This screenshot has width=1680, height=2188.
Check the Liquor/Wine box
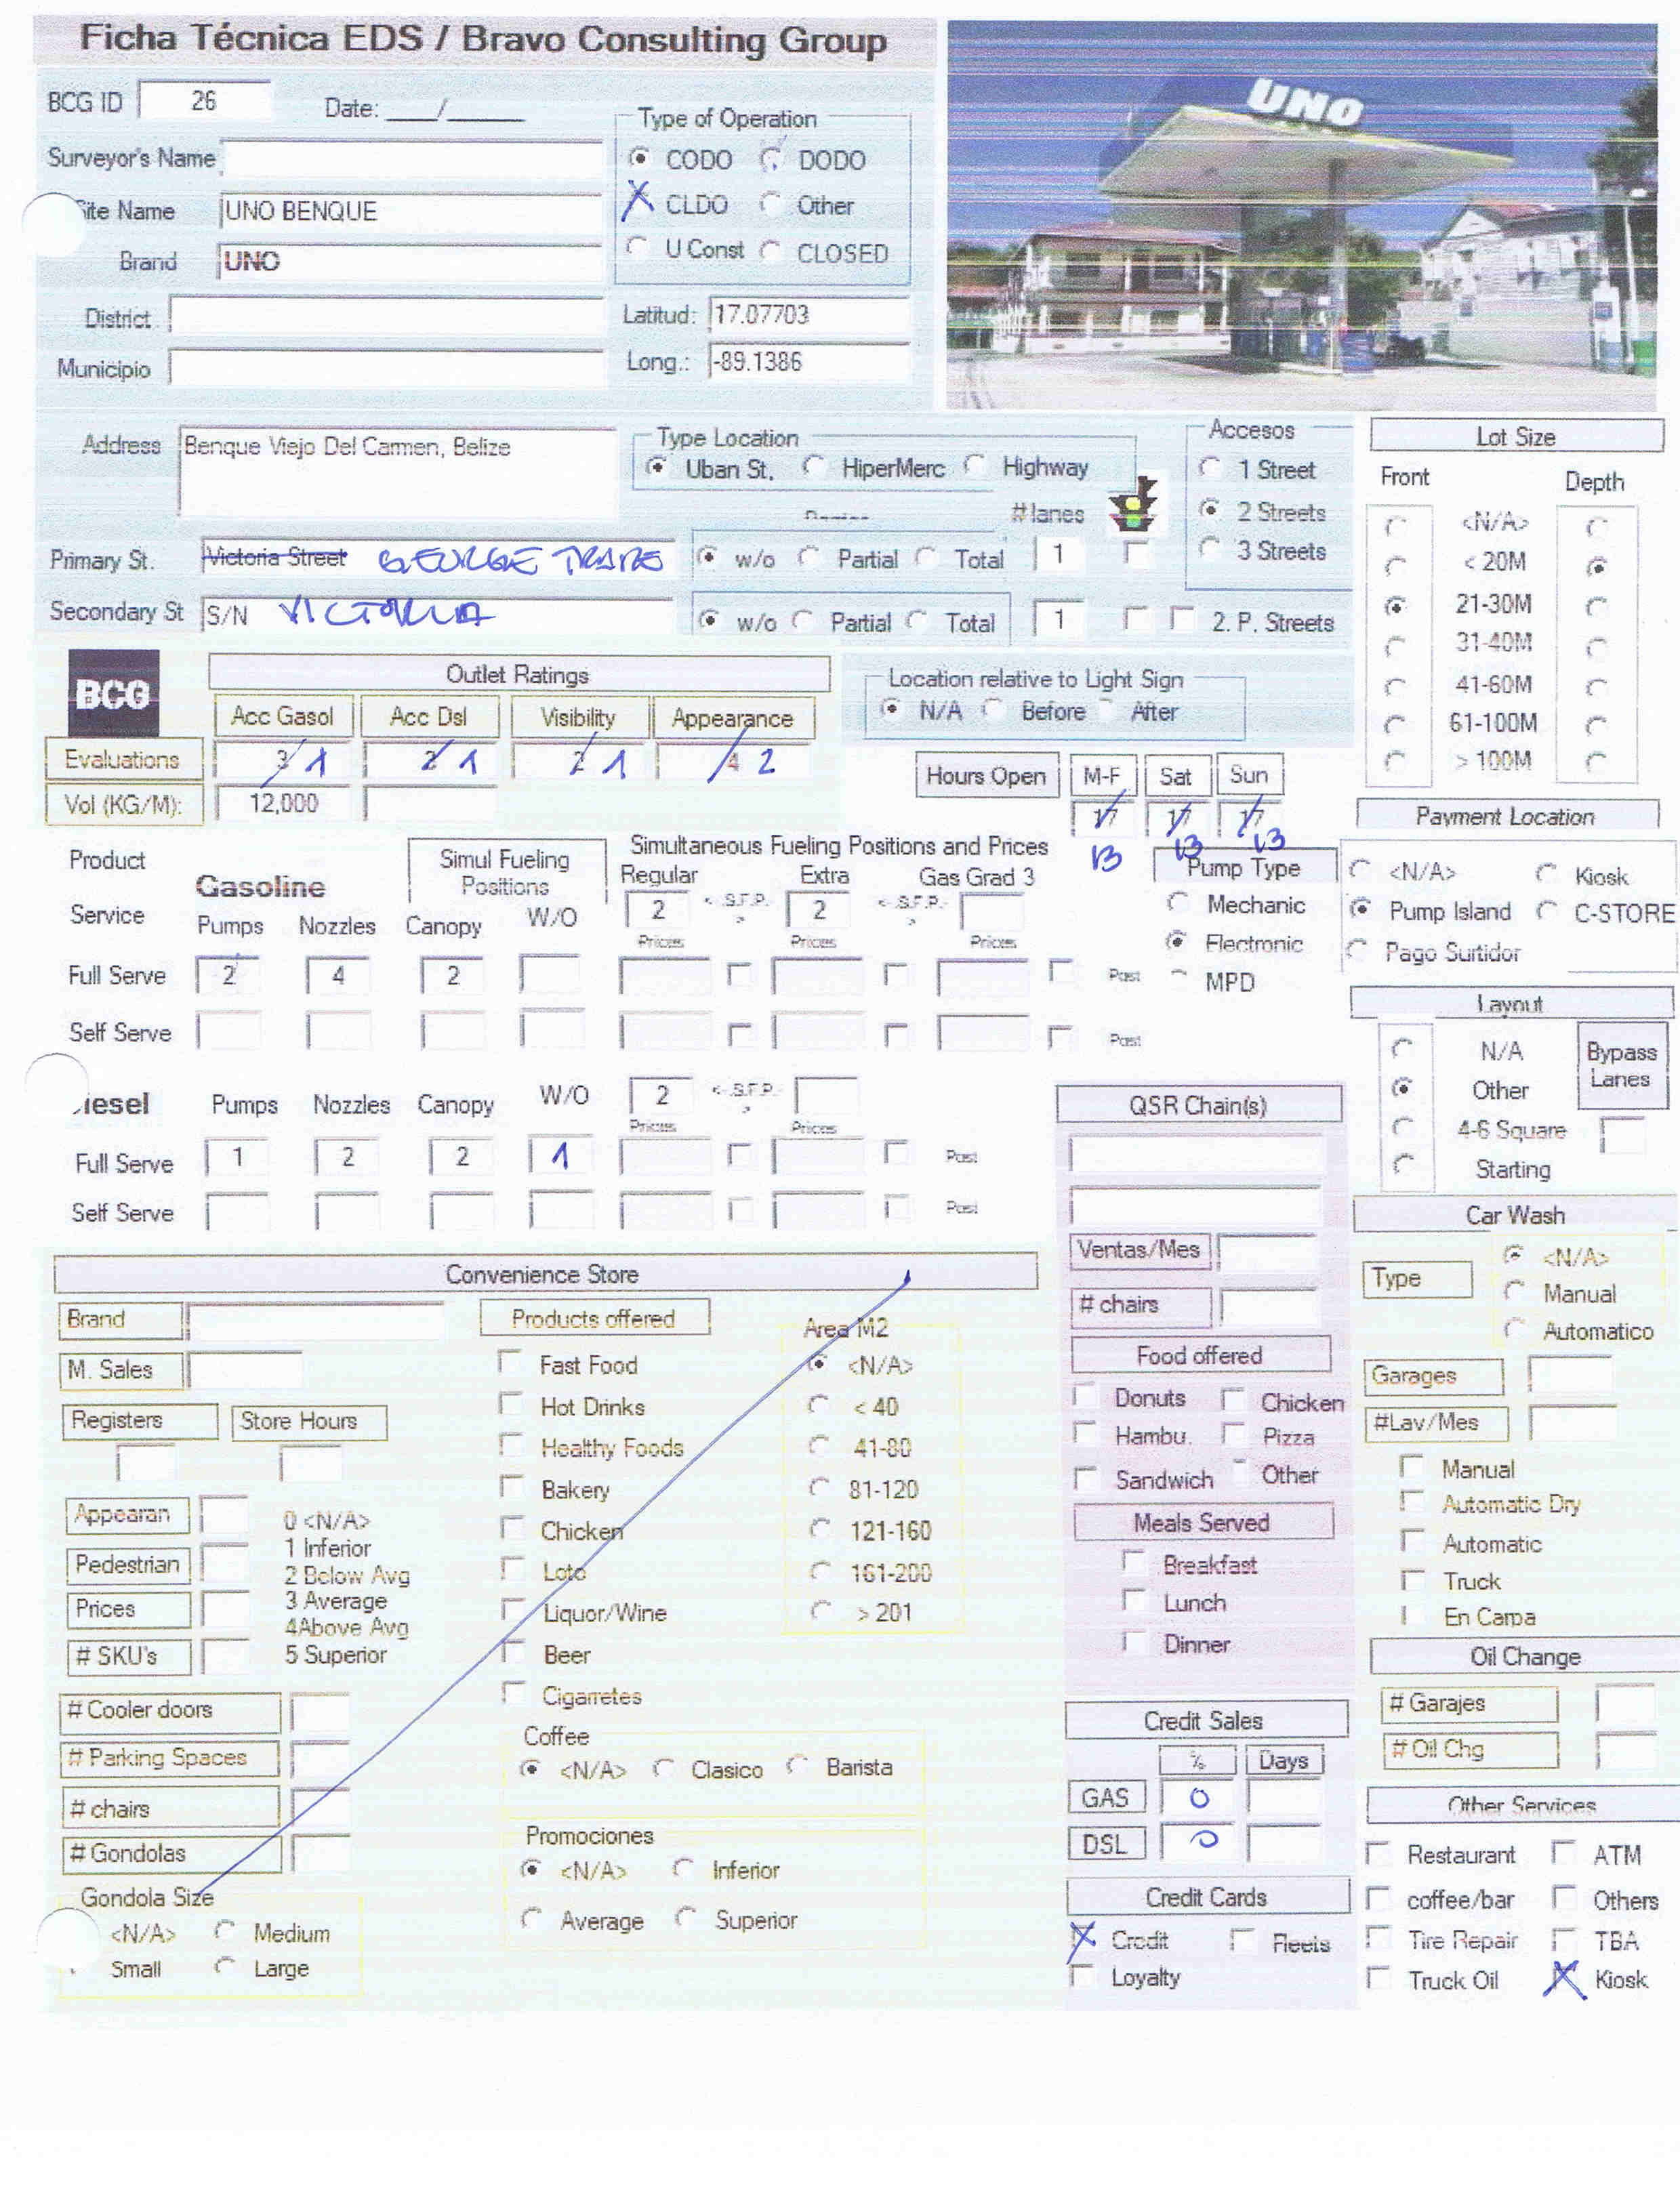click(x=513, y=1610)
